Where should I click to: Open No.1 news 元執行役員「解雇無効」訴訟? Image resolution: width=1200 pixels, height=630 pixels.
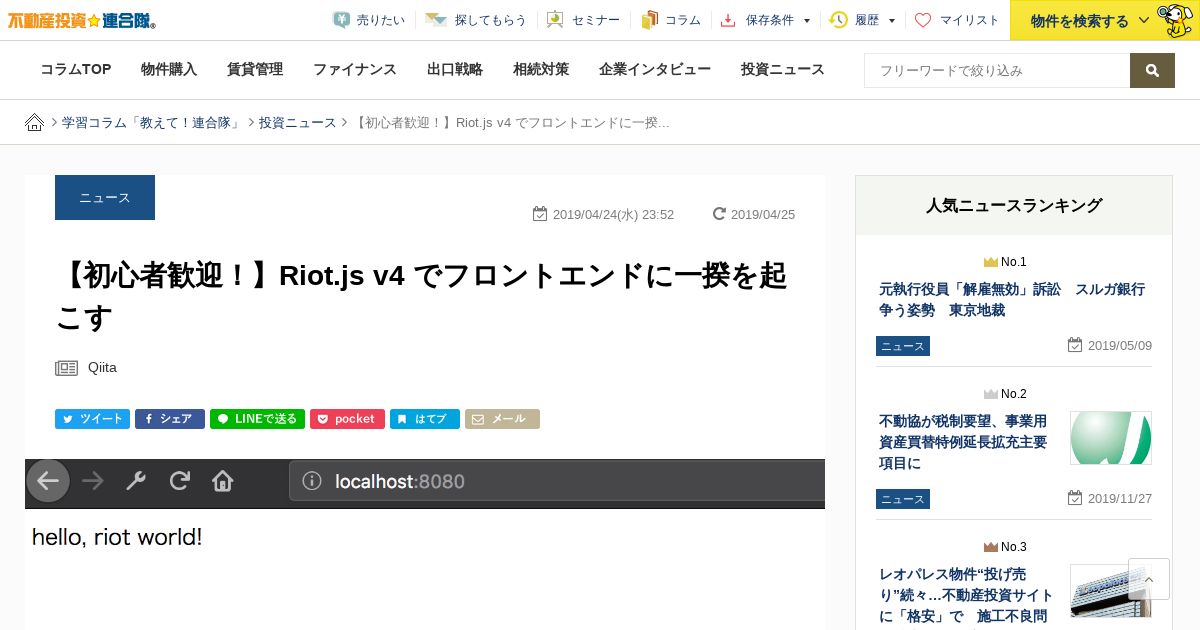click(x=1012, y=300)
